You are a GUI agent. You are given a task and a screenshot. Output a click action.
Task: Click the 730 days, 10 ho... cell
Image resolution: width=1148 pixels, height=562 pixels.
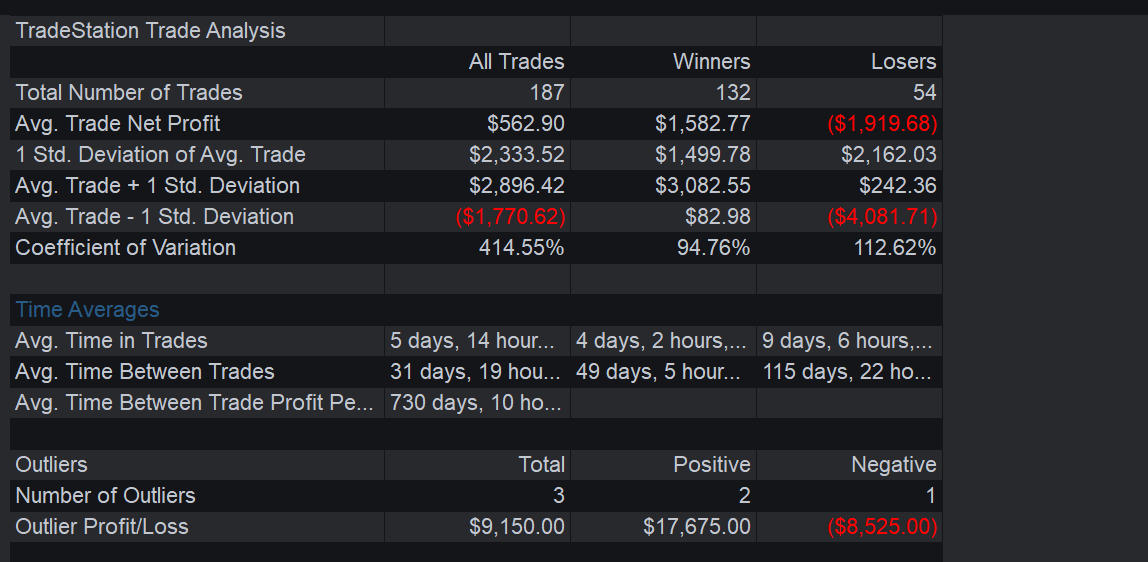coord(477,402)
